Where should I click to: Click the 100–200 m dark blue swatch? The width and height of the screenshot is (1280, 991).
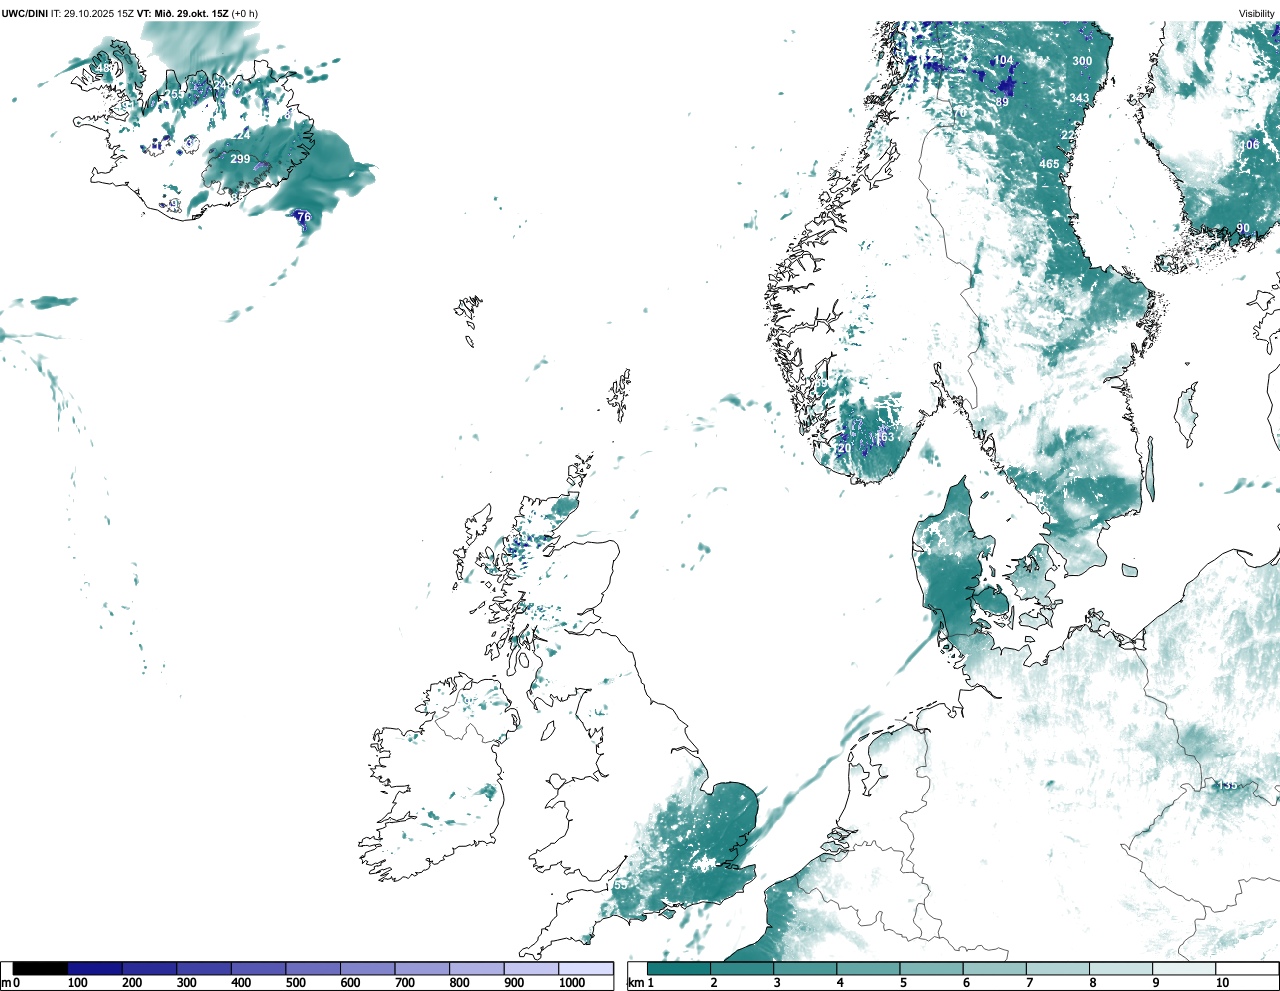click(x=95, y=968)
